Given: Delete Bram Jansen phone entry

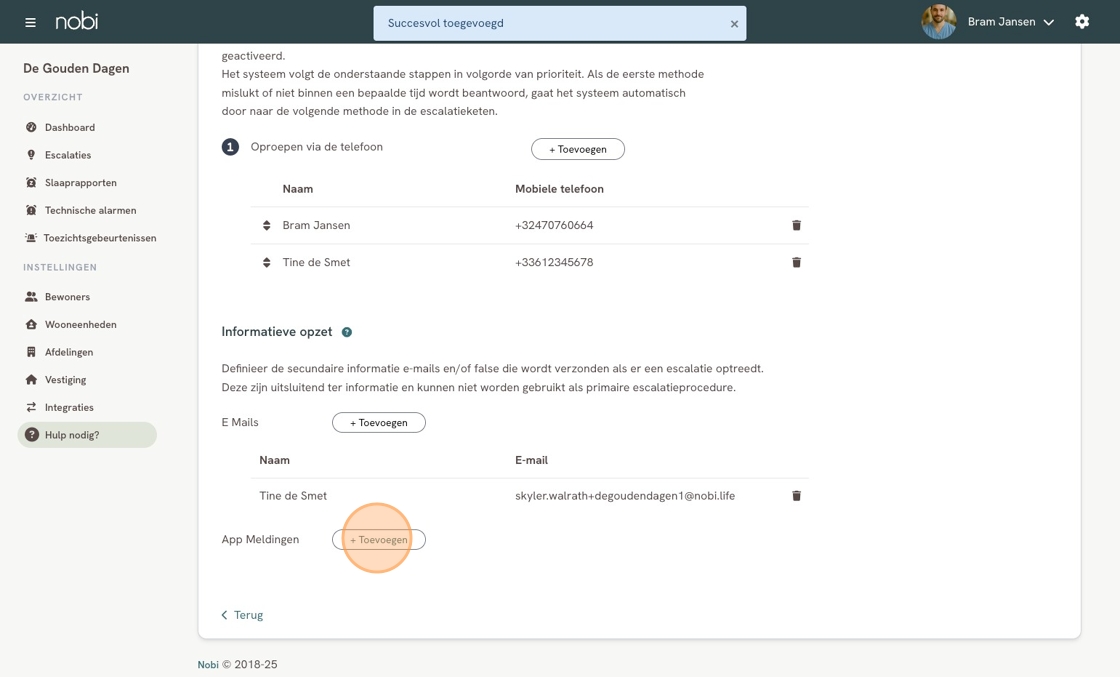Looking at the screenshot, I should point(796,226).
